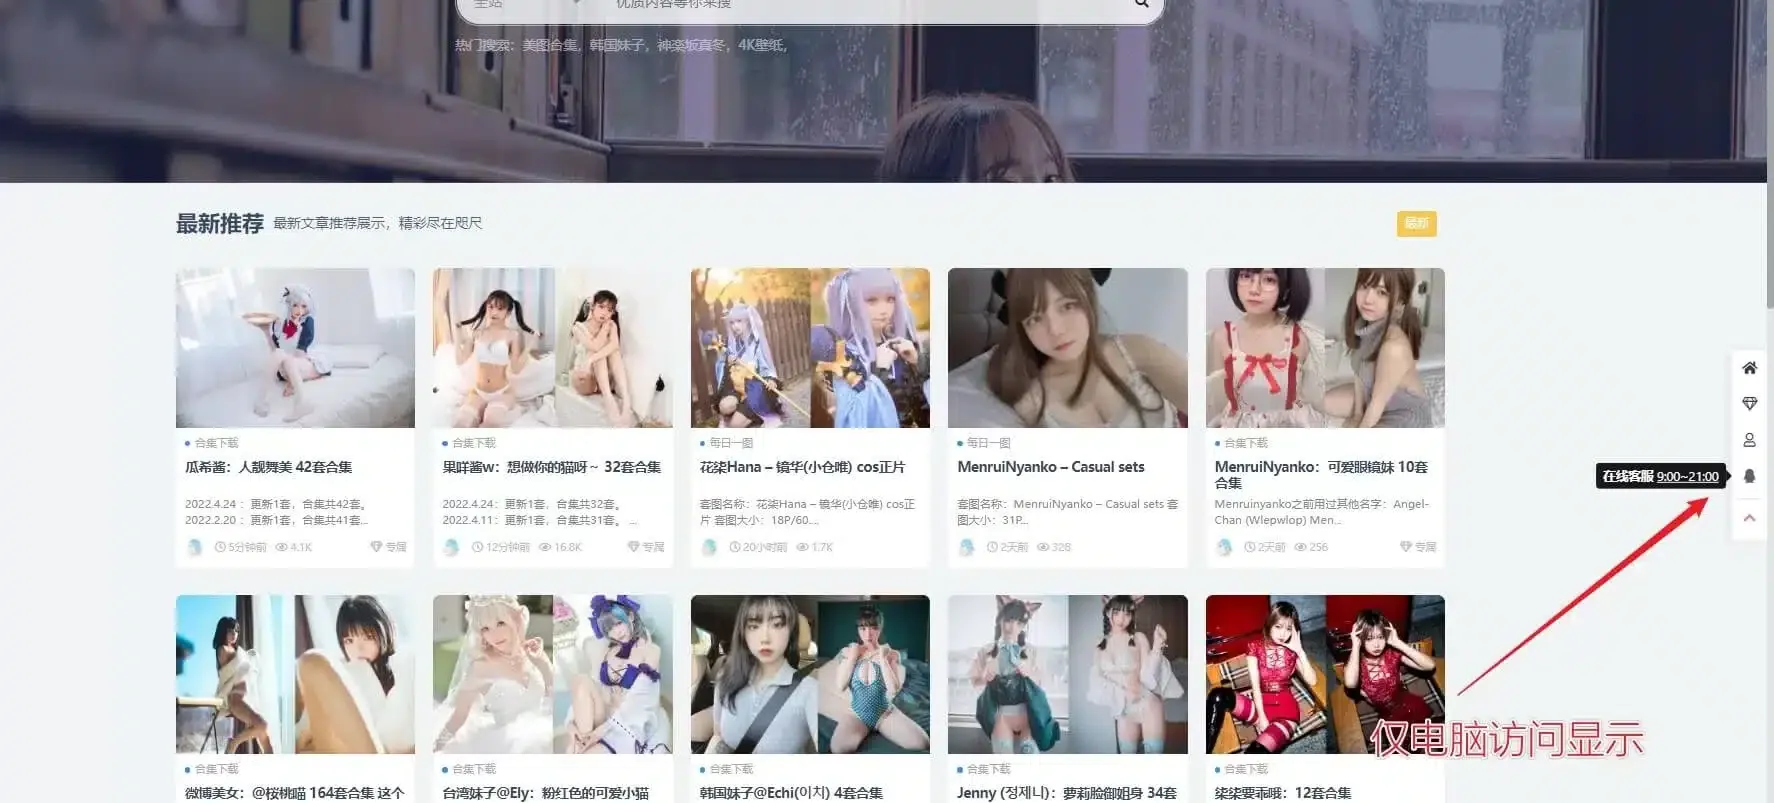
Task: Click the 专属 diamond badge on 可爱眼镜妹 card
Action: [x=1418, y=547]
